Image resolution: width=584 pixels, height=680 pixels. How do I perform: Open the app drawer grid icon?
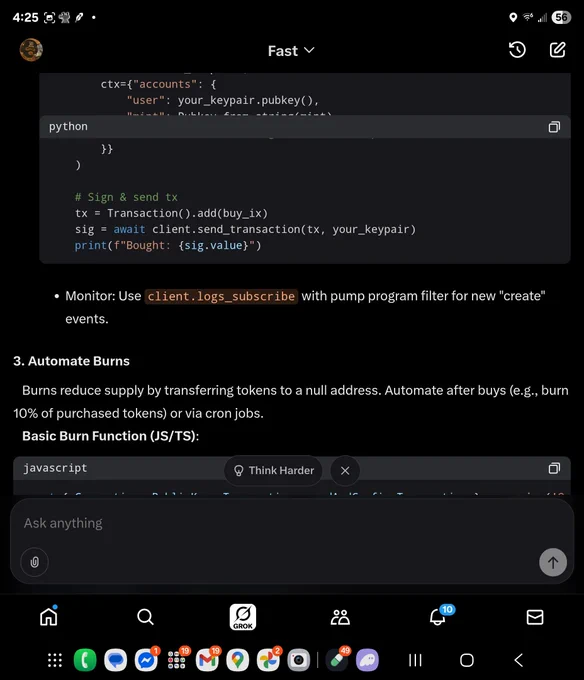click(55, 660)
